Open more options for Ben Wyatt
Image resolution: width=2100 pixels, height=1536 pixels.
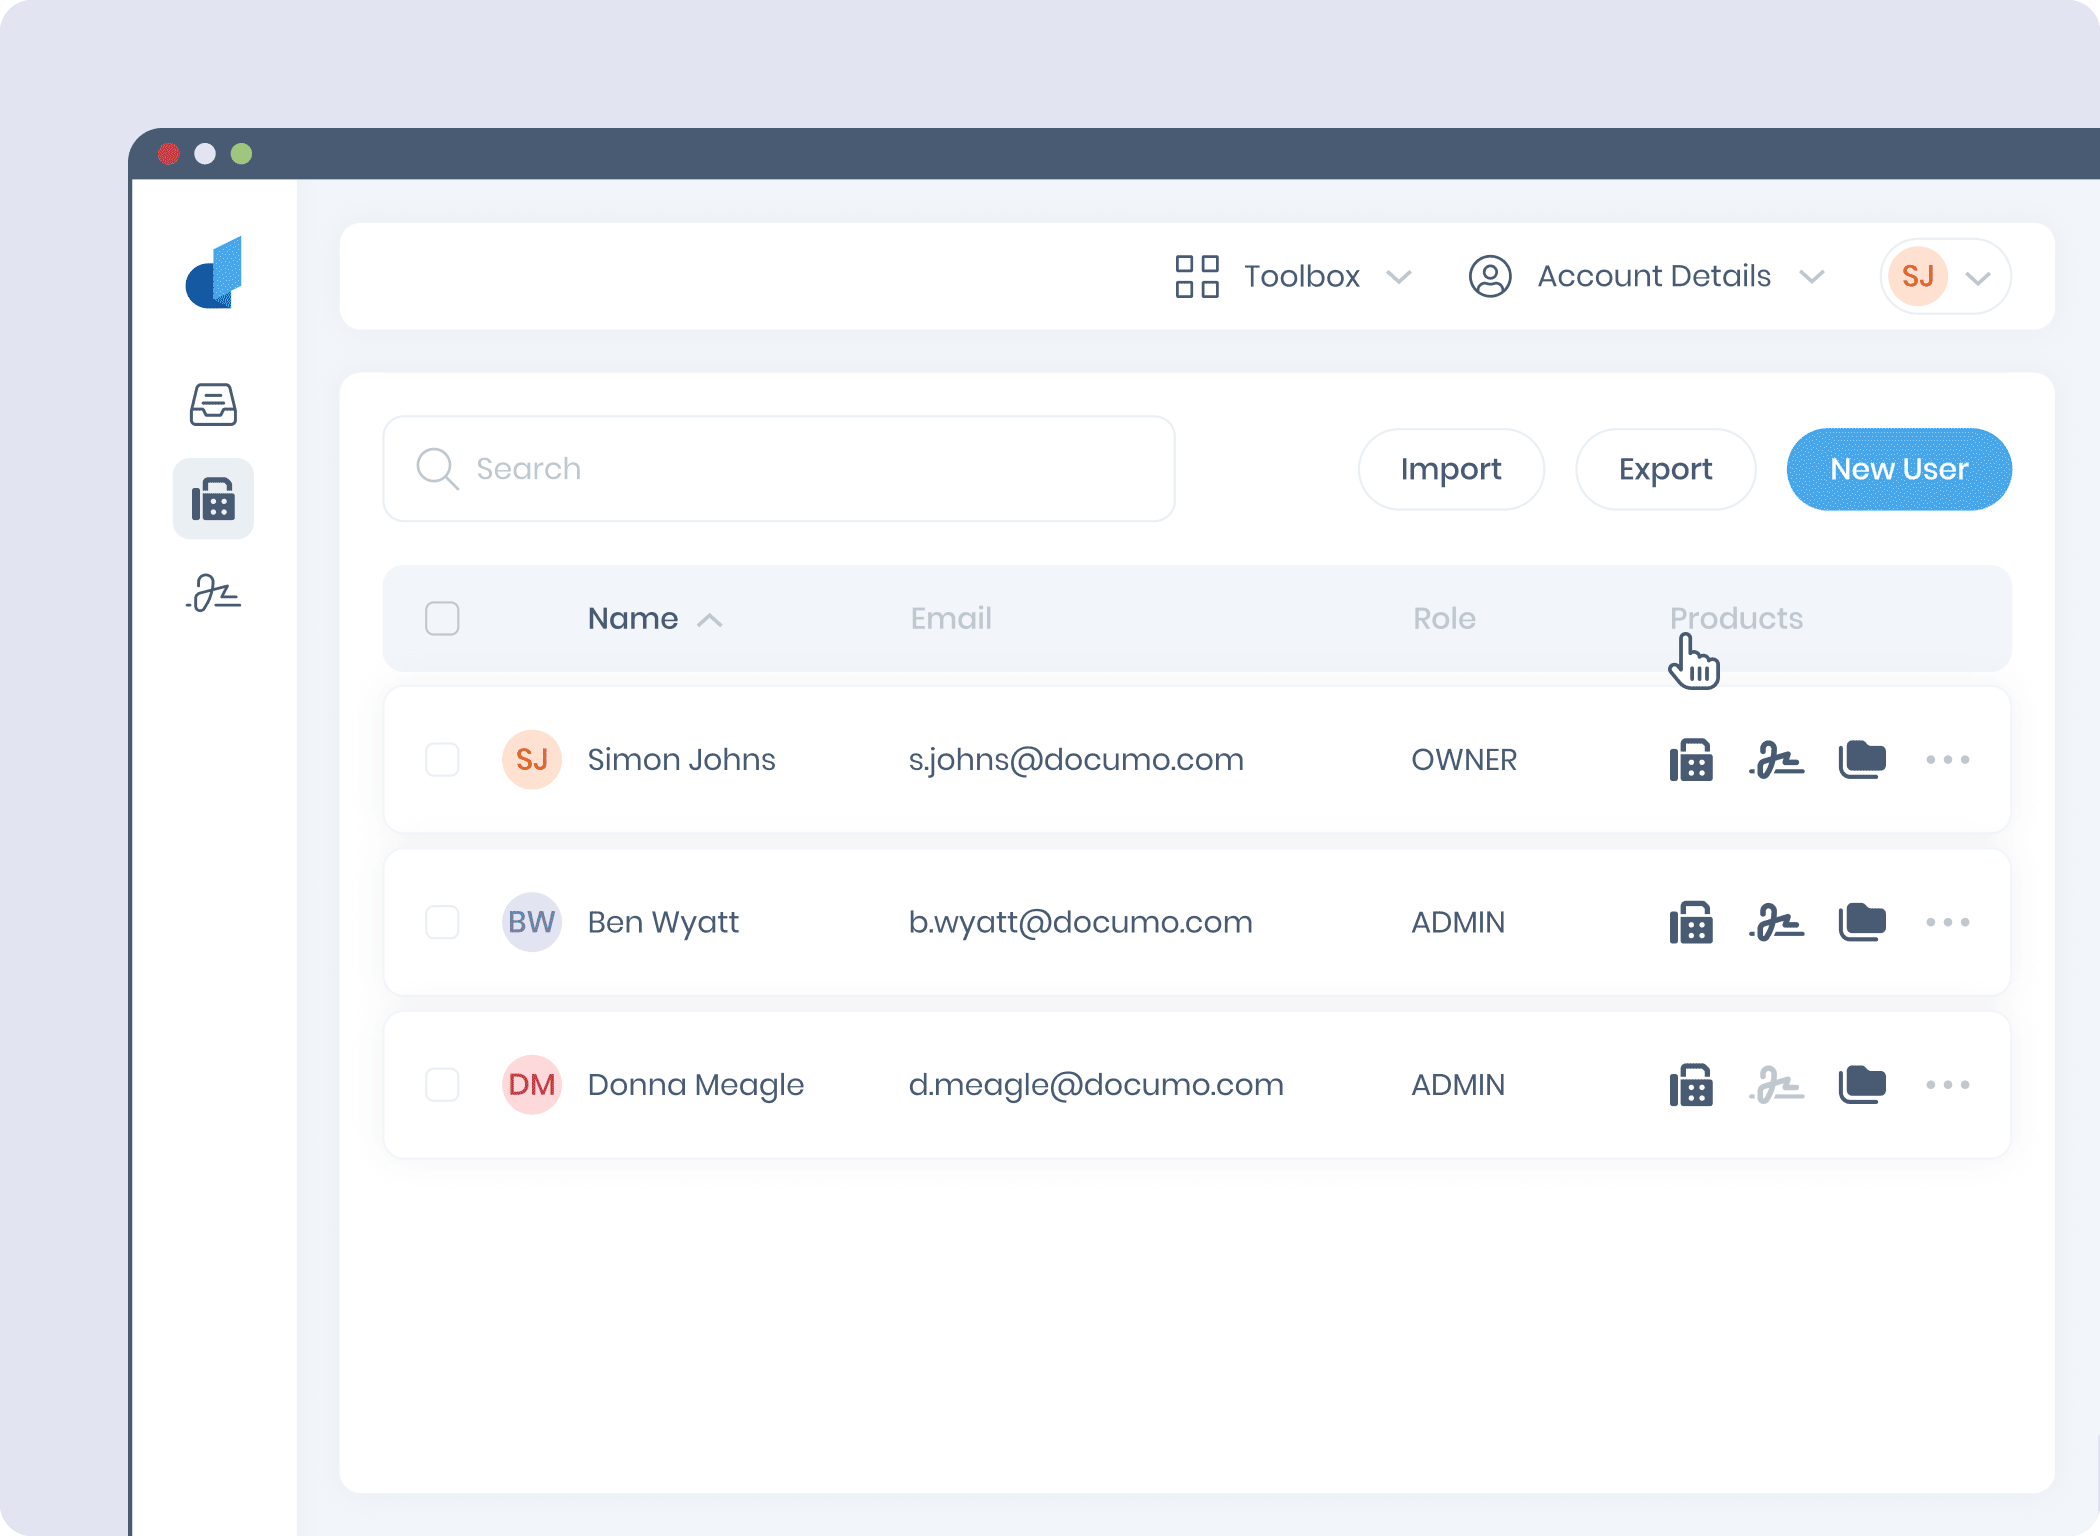pos(1947,922)
